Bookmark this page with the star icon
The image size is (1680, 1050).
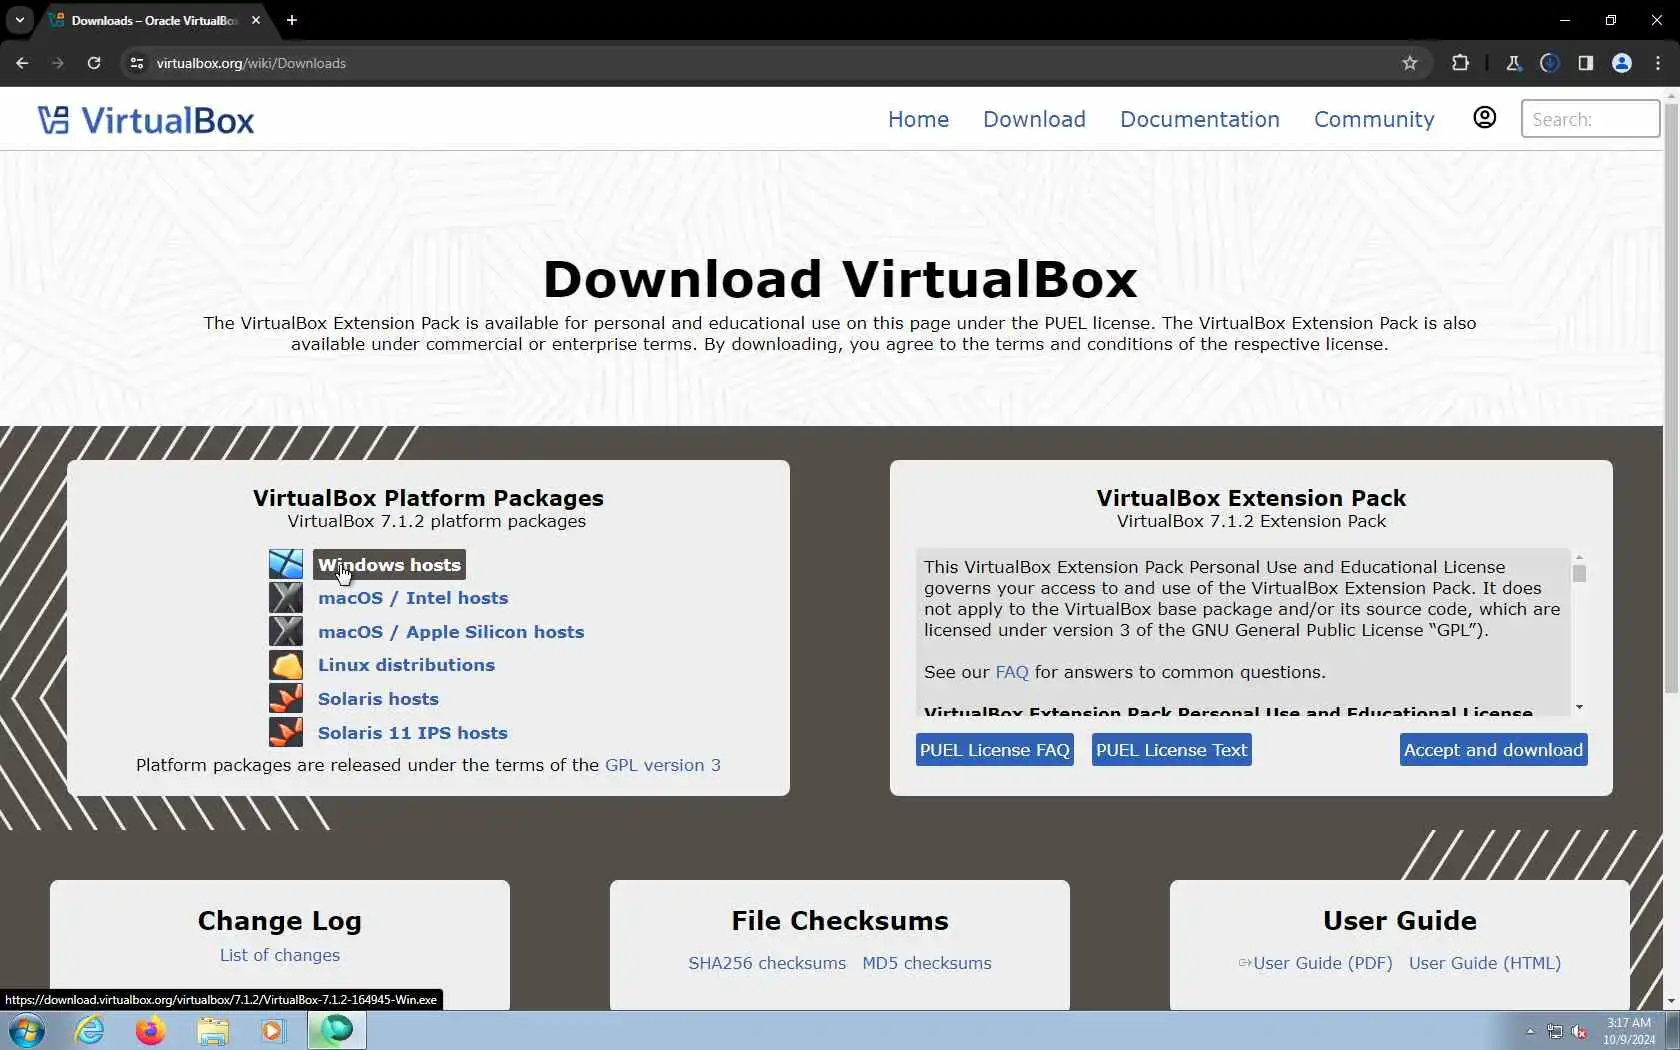pyautogui.click(x=1410, y=63)
